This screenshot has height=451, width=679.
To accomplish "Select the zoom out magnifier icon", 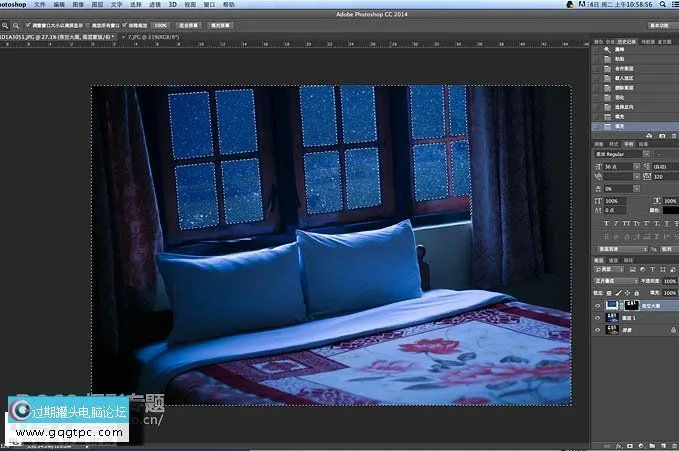I will (14, 22).
